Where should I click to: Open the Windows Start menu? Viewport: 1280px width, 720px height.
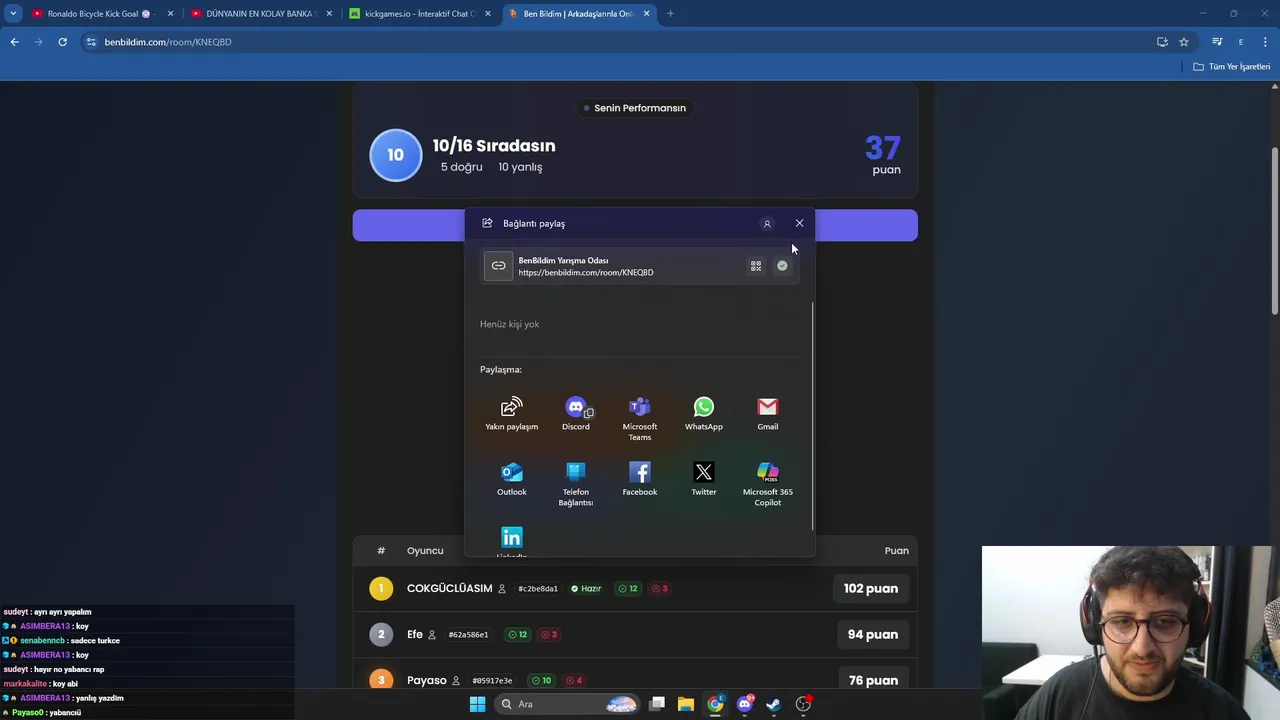(477, 704)
